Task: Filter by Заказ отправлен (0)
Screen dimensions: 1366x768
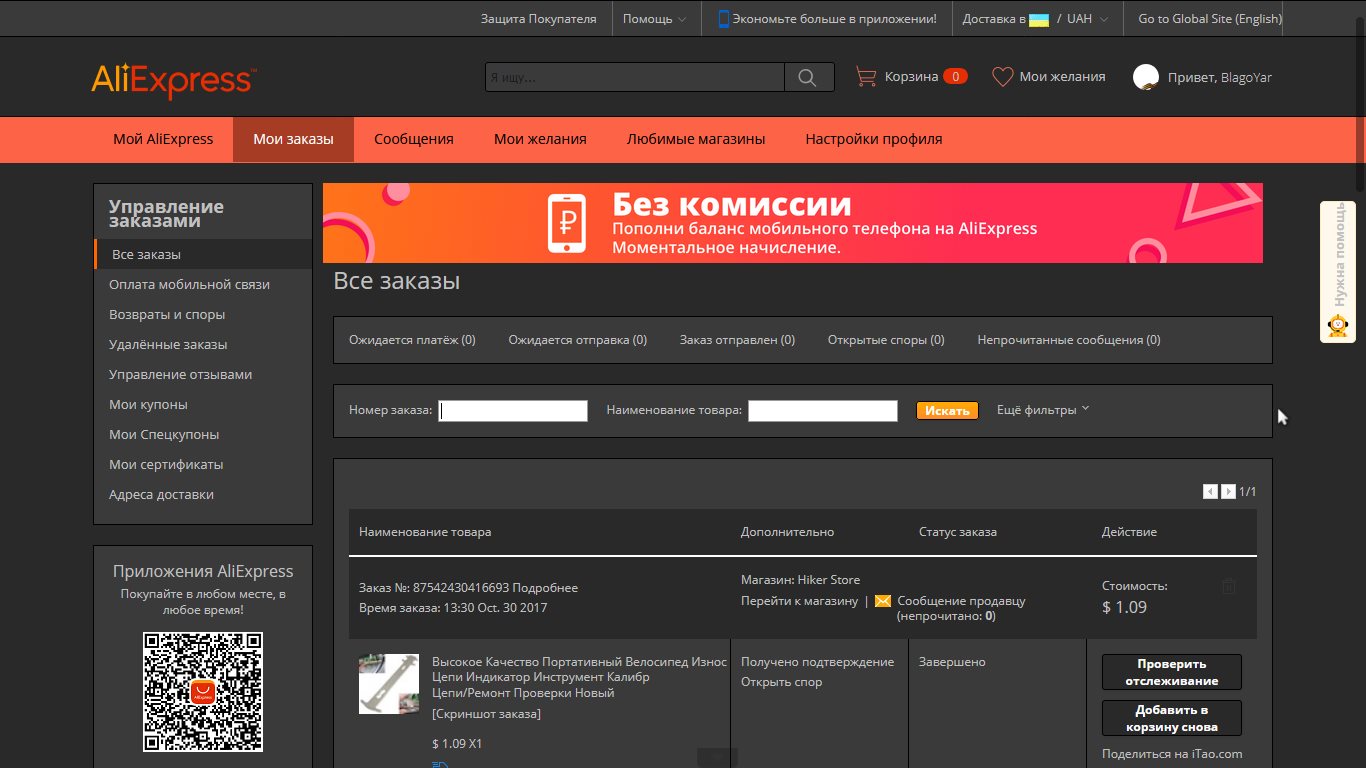Action: point(737,340)
